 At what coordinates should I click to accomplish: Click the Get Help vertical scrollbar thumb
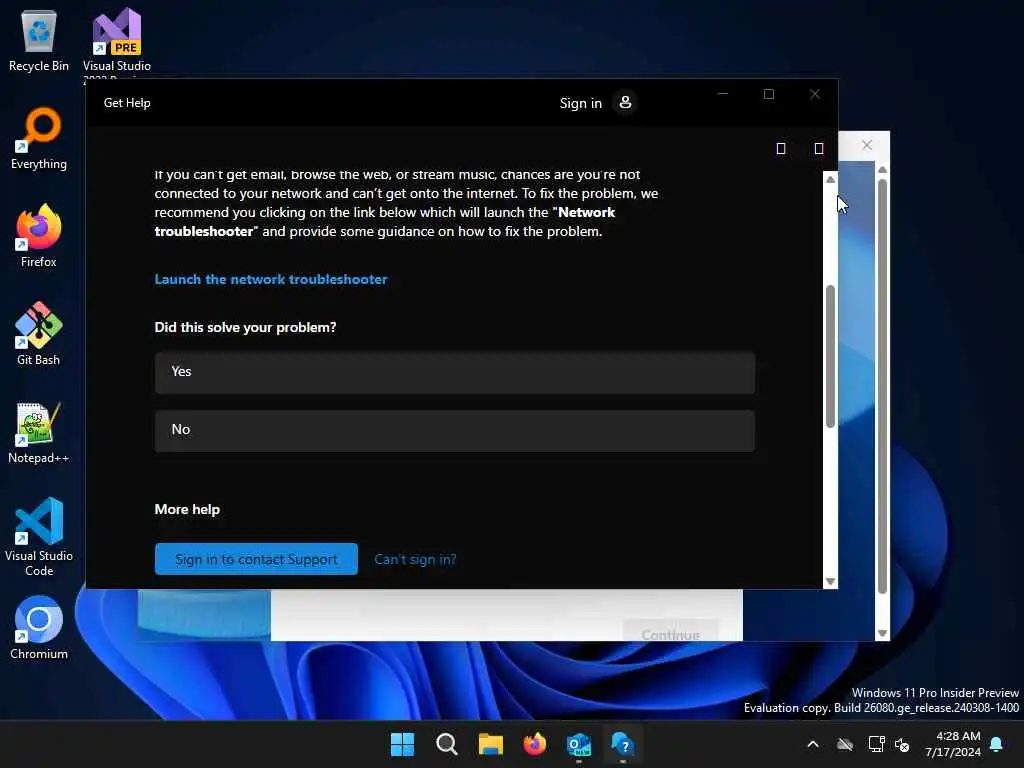[830, 357]
